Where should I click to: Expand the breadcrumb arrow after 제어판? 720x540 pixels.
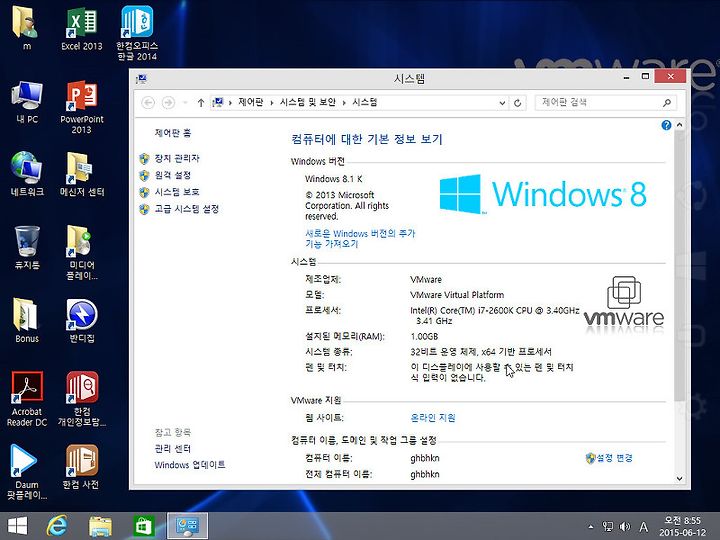[271, 103]
